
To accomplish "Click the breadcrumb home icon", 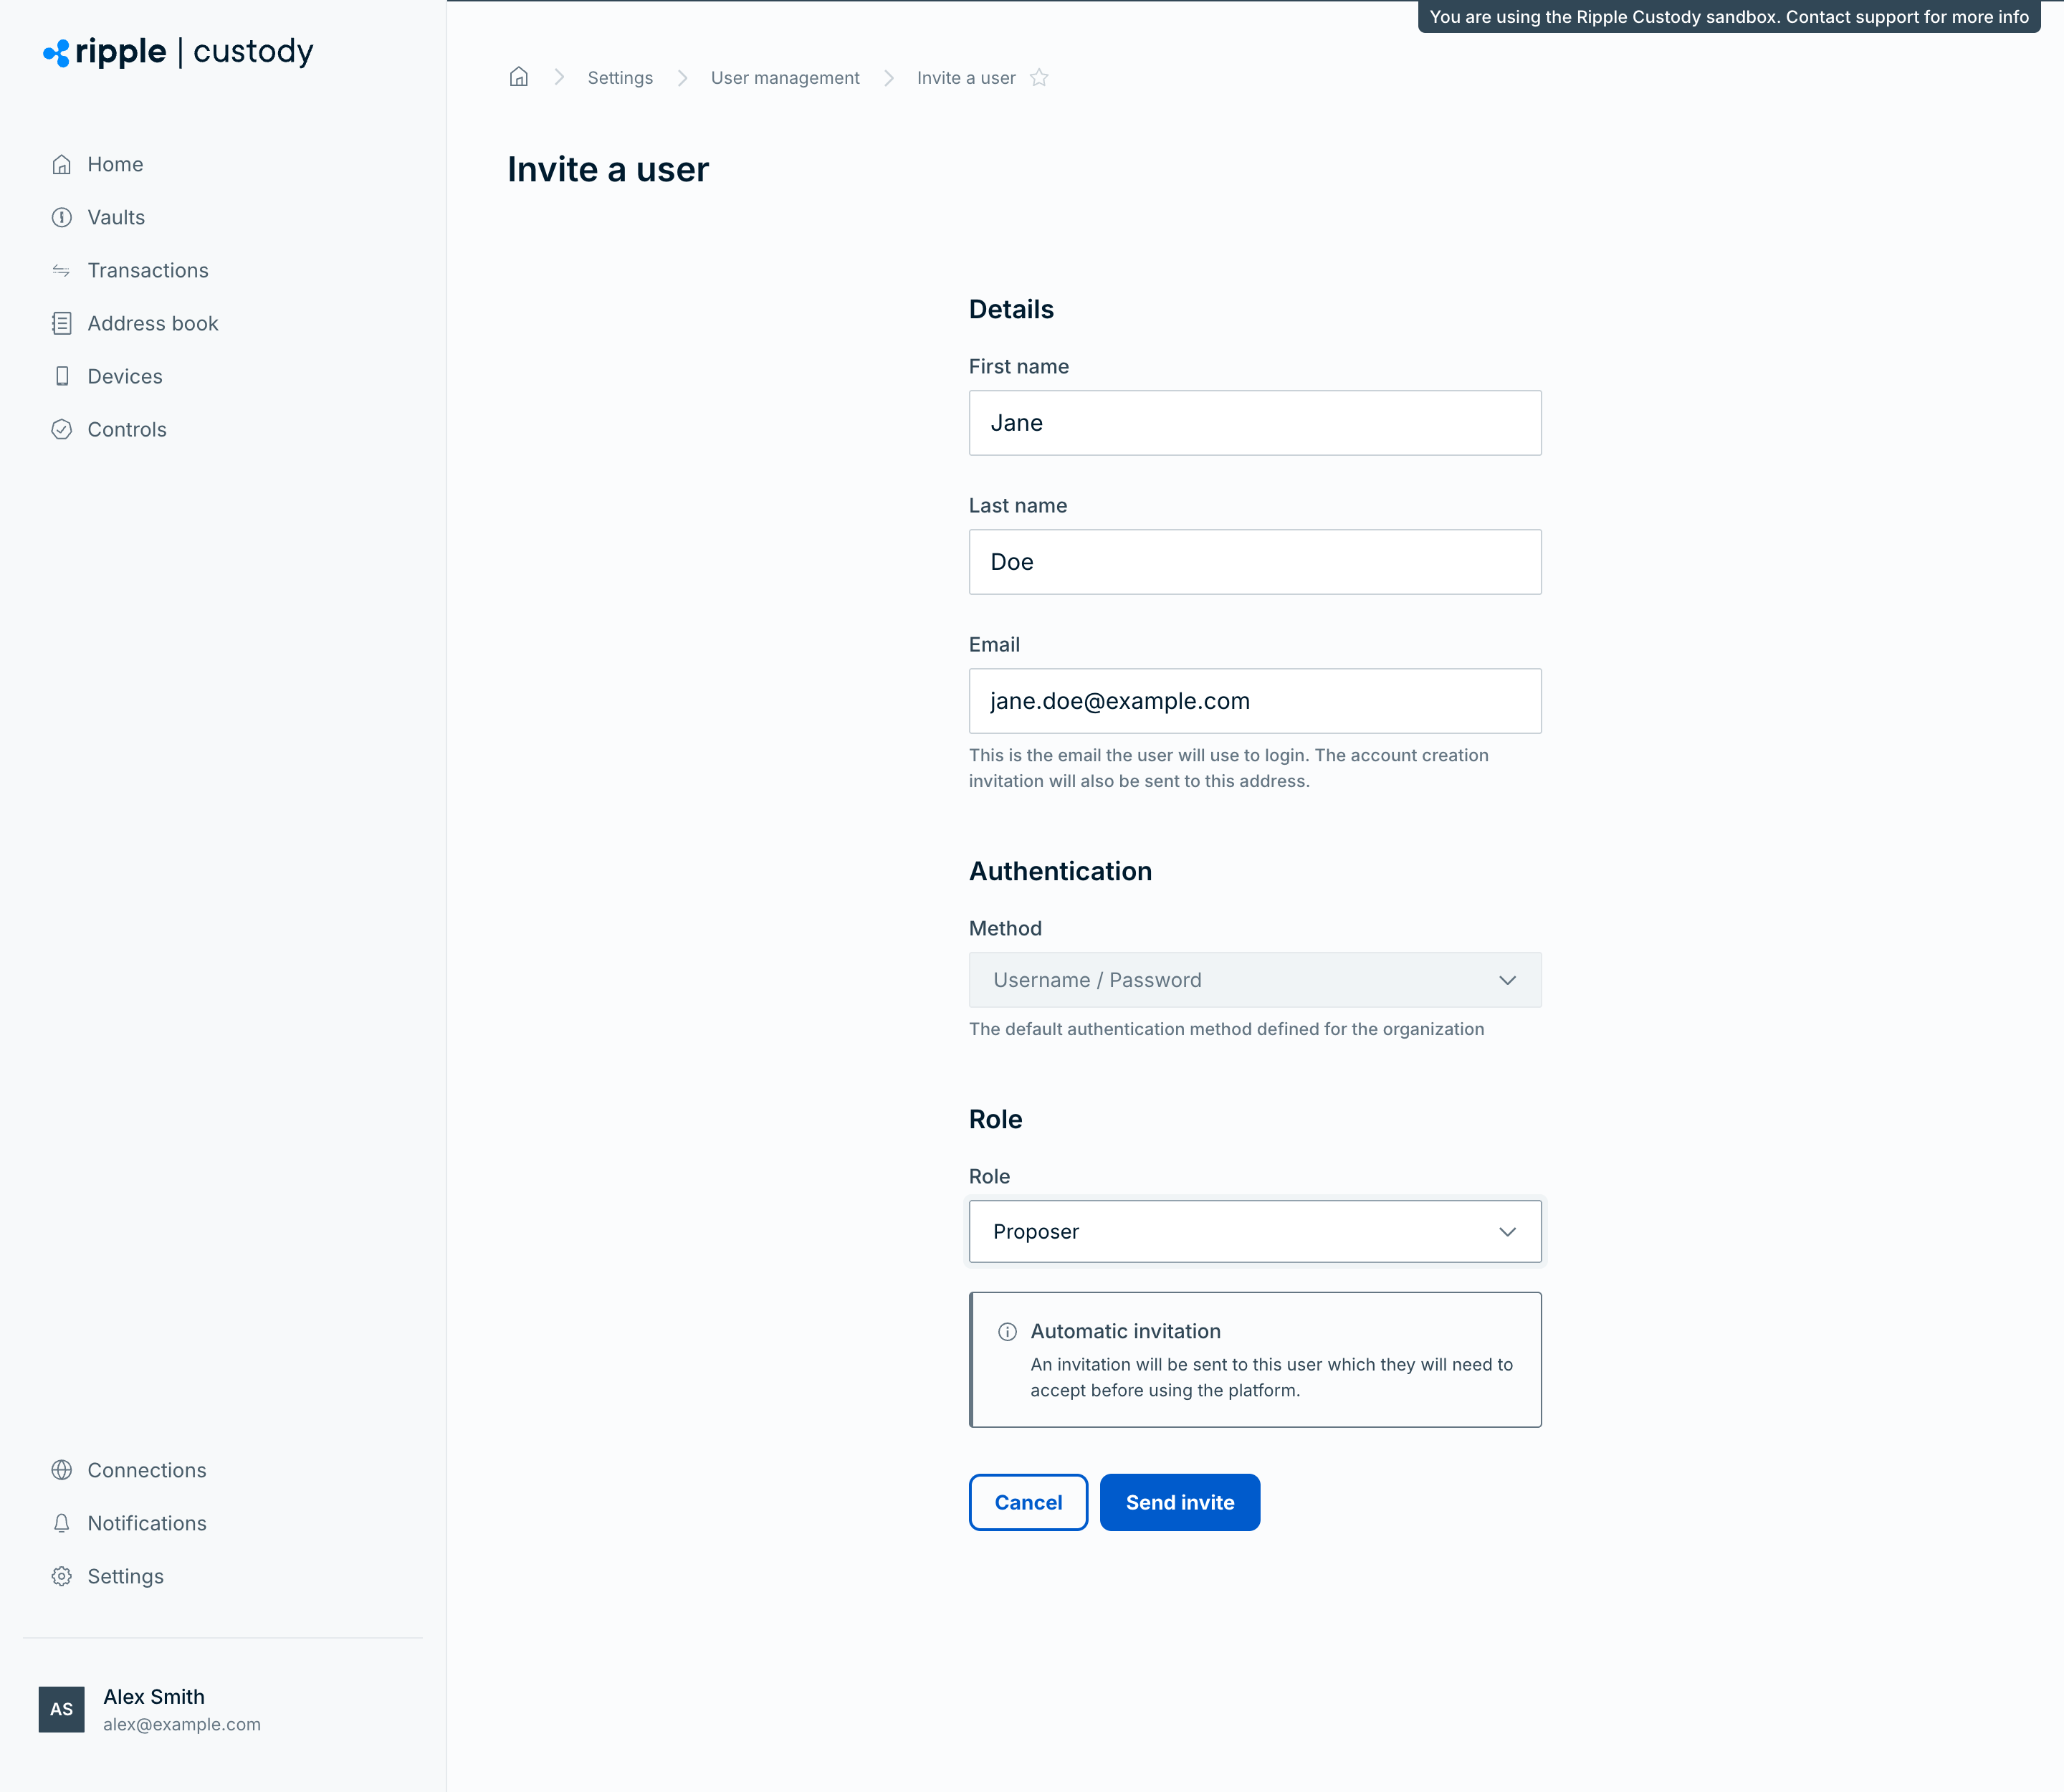I will pos(519,77).
